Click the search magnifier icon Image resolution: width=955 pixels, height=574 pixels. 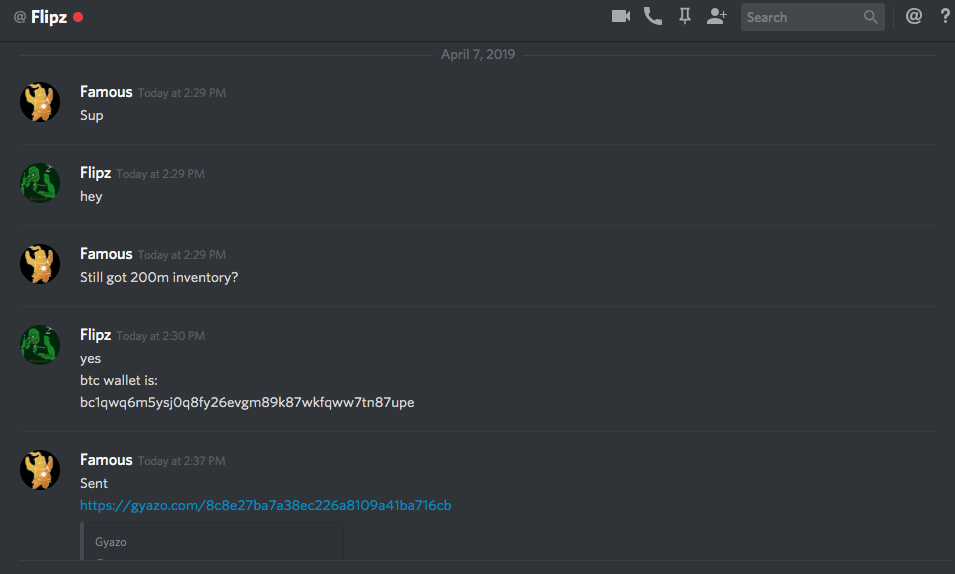tap(871, 17)
